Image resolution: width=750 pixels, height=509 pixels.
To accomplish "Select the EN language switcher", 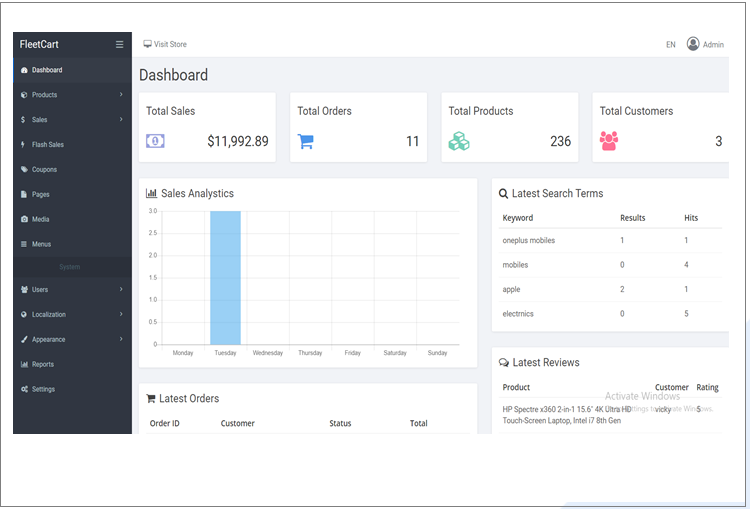I will (671, 45).
